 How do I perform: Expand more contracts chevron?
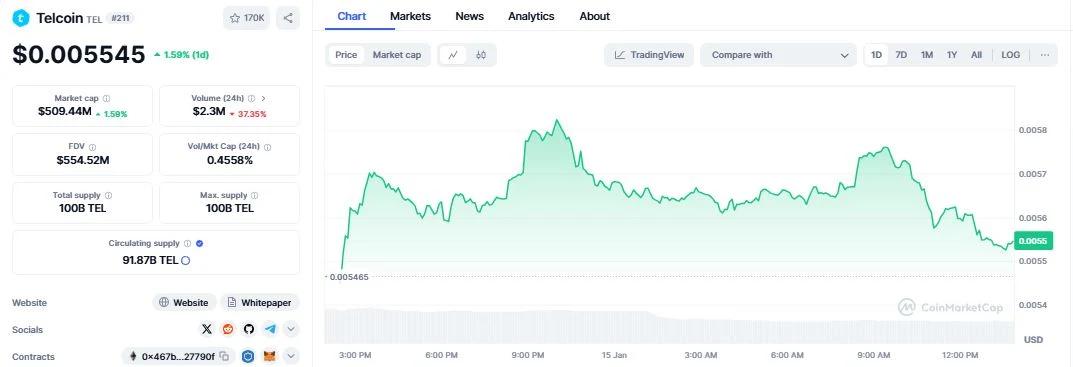[291, 356]
